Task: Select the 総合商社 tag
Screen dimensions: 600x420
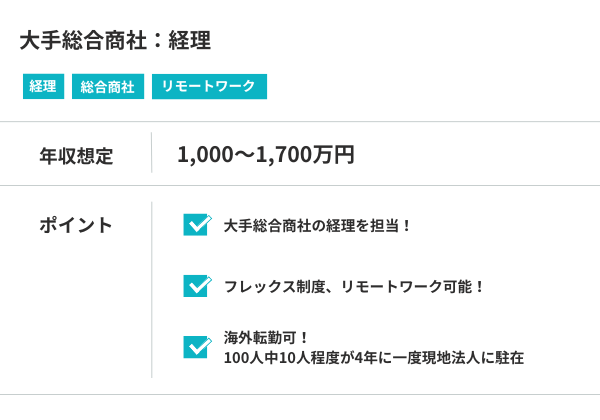Action: [x=108, y=87]
